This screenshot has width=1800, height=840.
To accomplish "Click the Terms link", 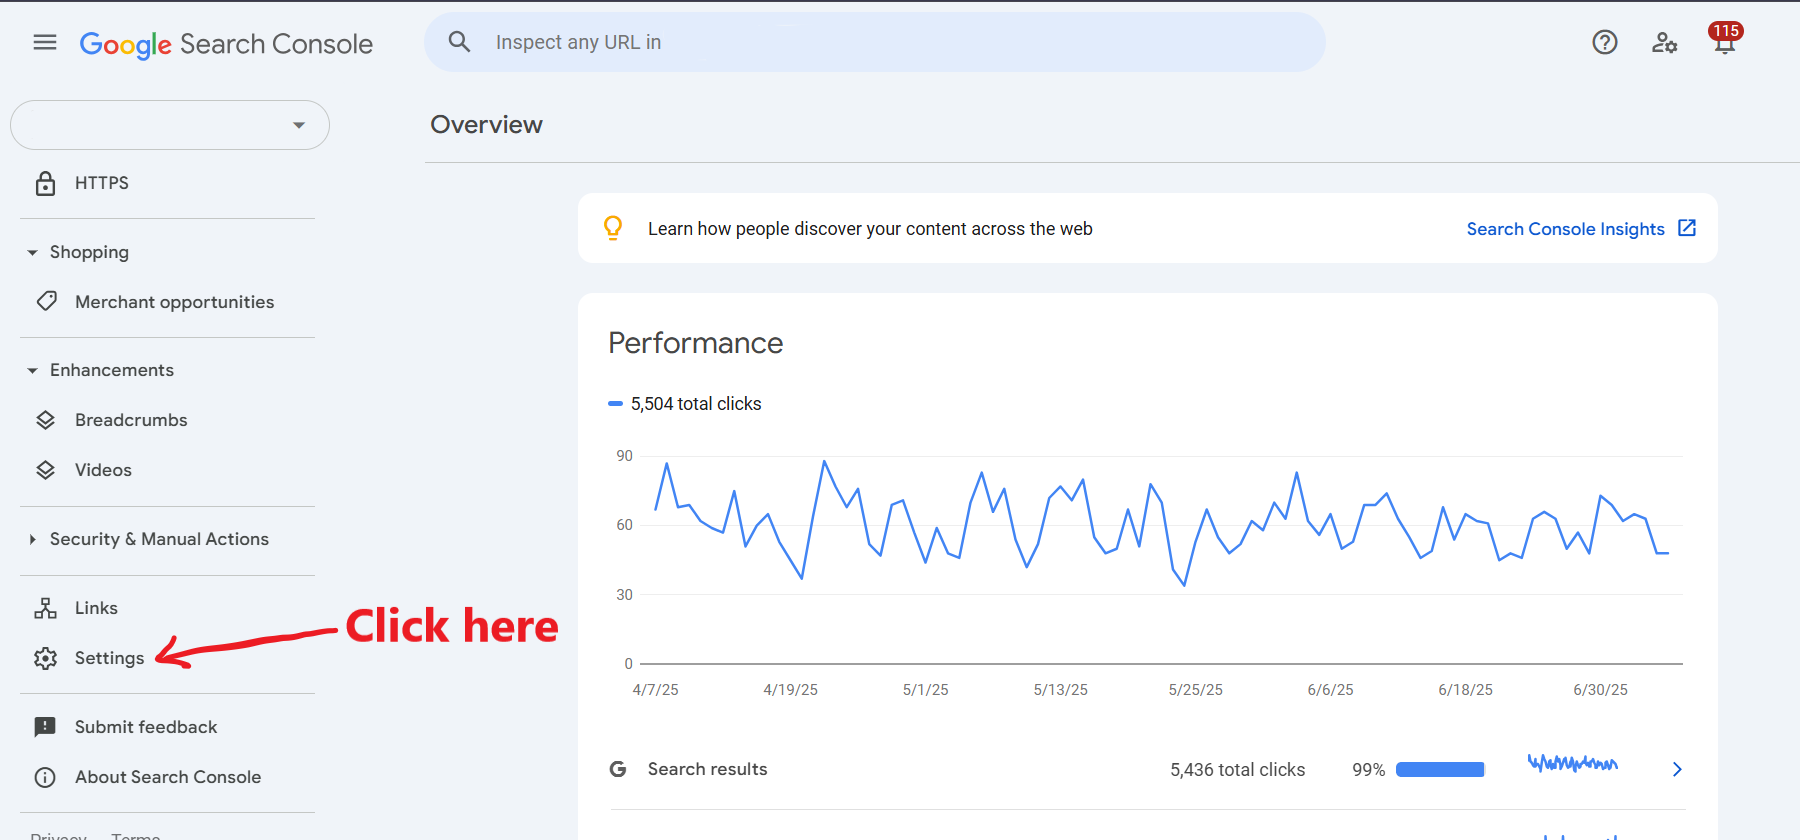I will coord(136,836).
